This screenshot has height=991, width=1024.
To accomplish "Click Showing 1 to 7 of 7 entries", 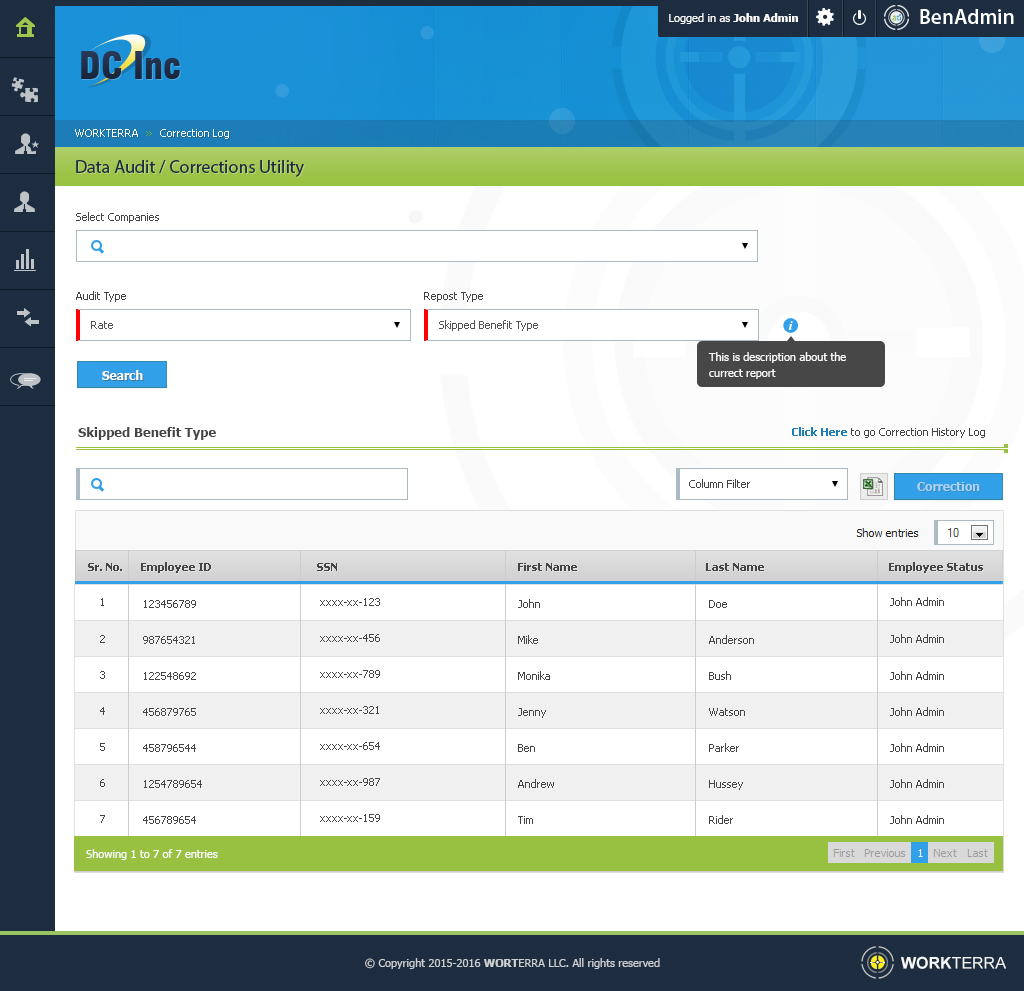I will [x=152, y=854].
